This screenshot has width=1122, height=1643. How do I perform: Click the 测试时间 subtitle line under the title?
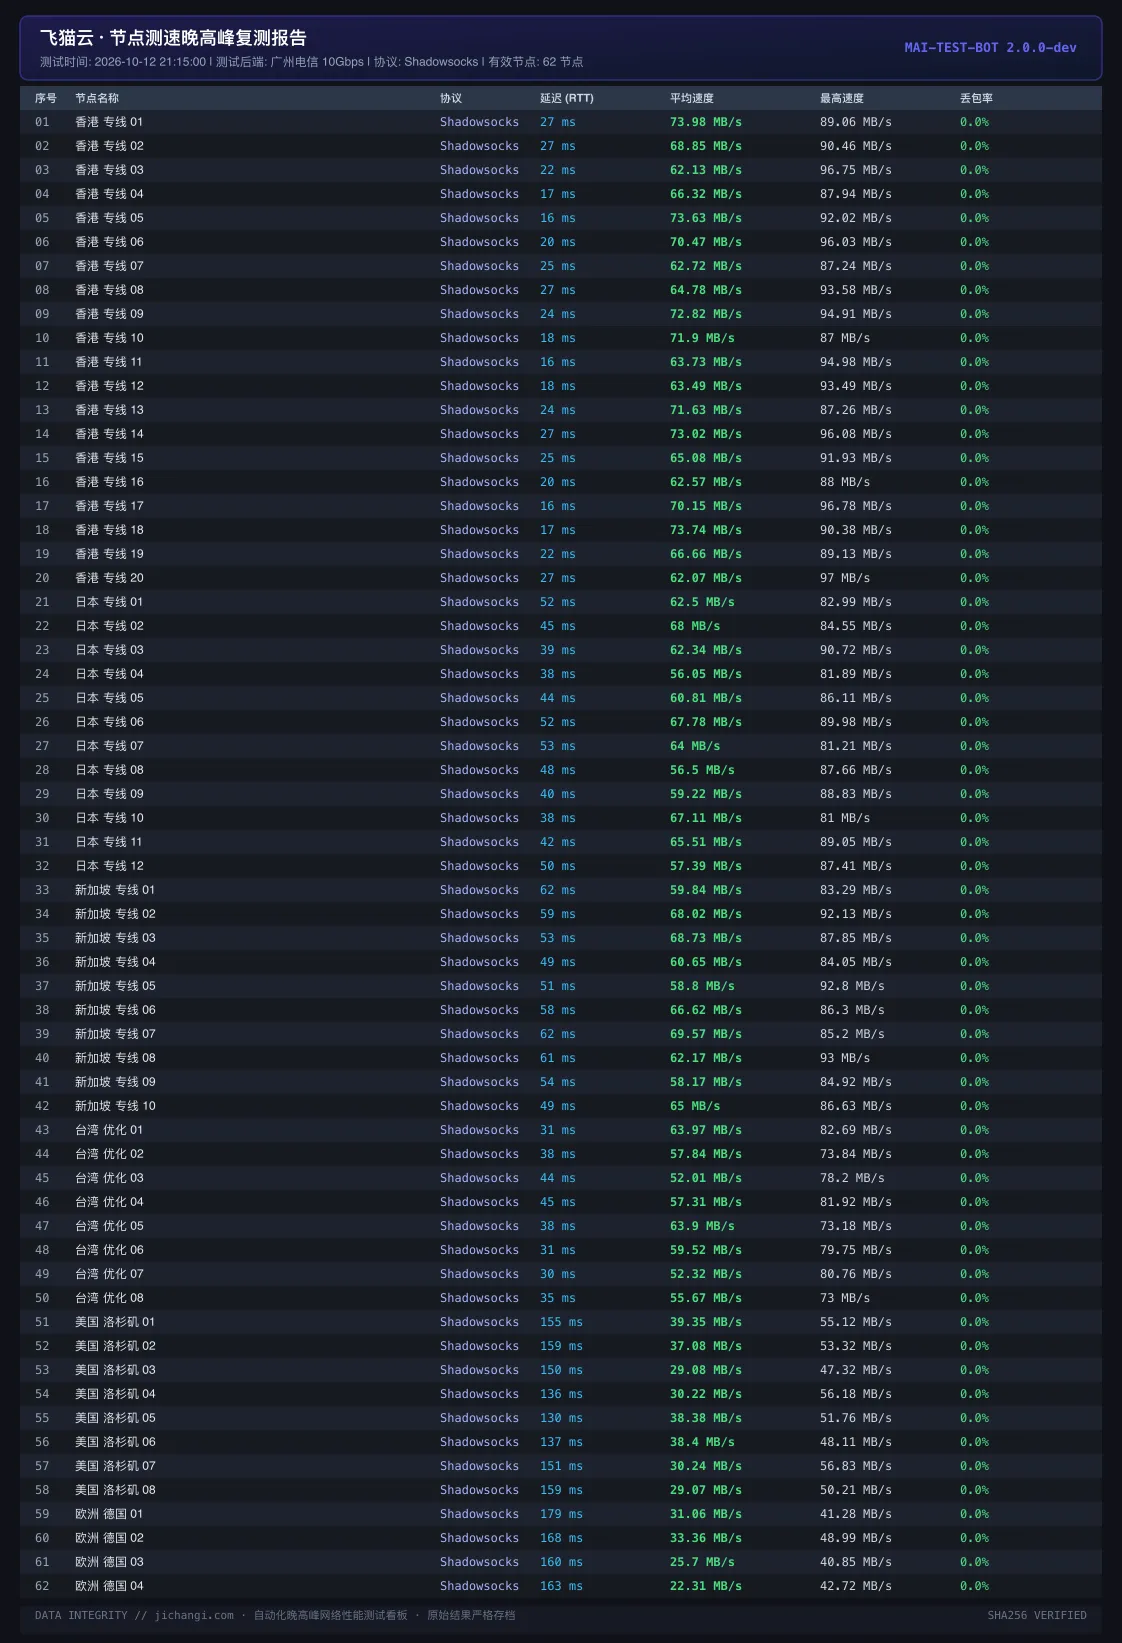coord(311,62)
